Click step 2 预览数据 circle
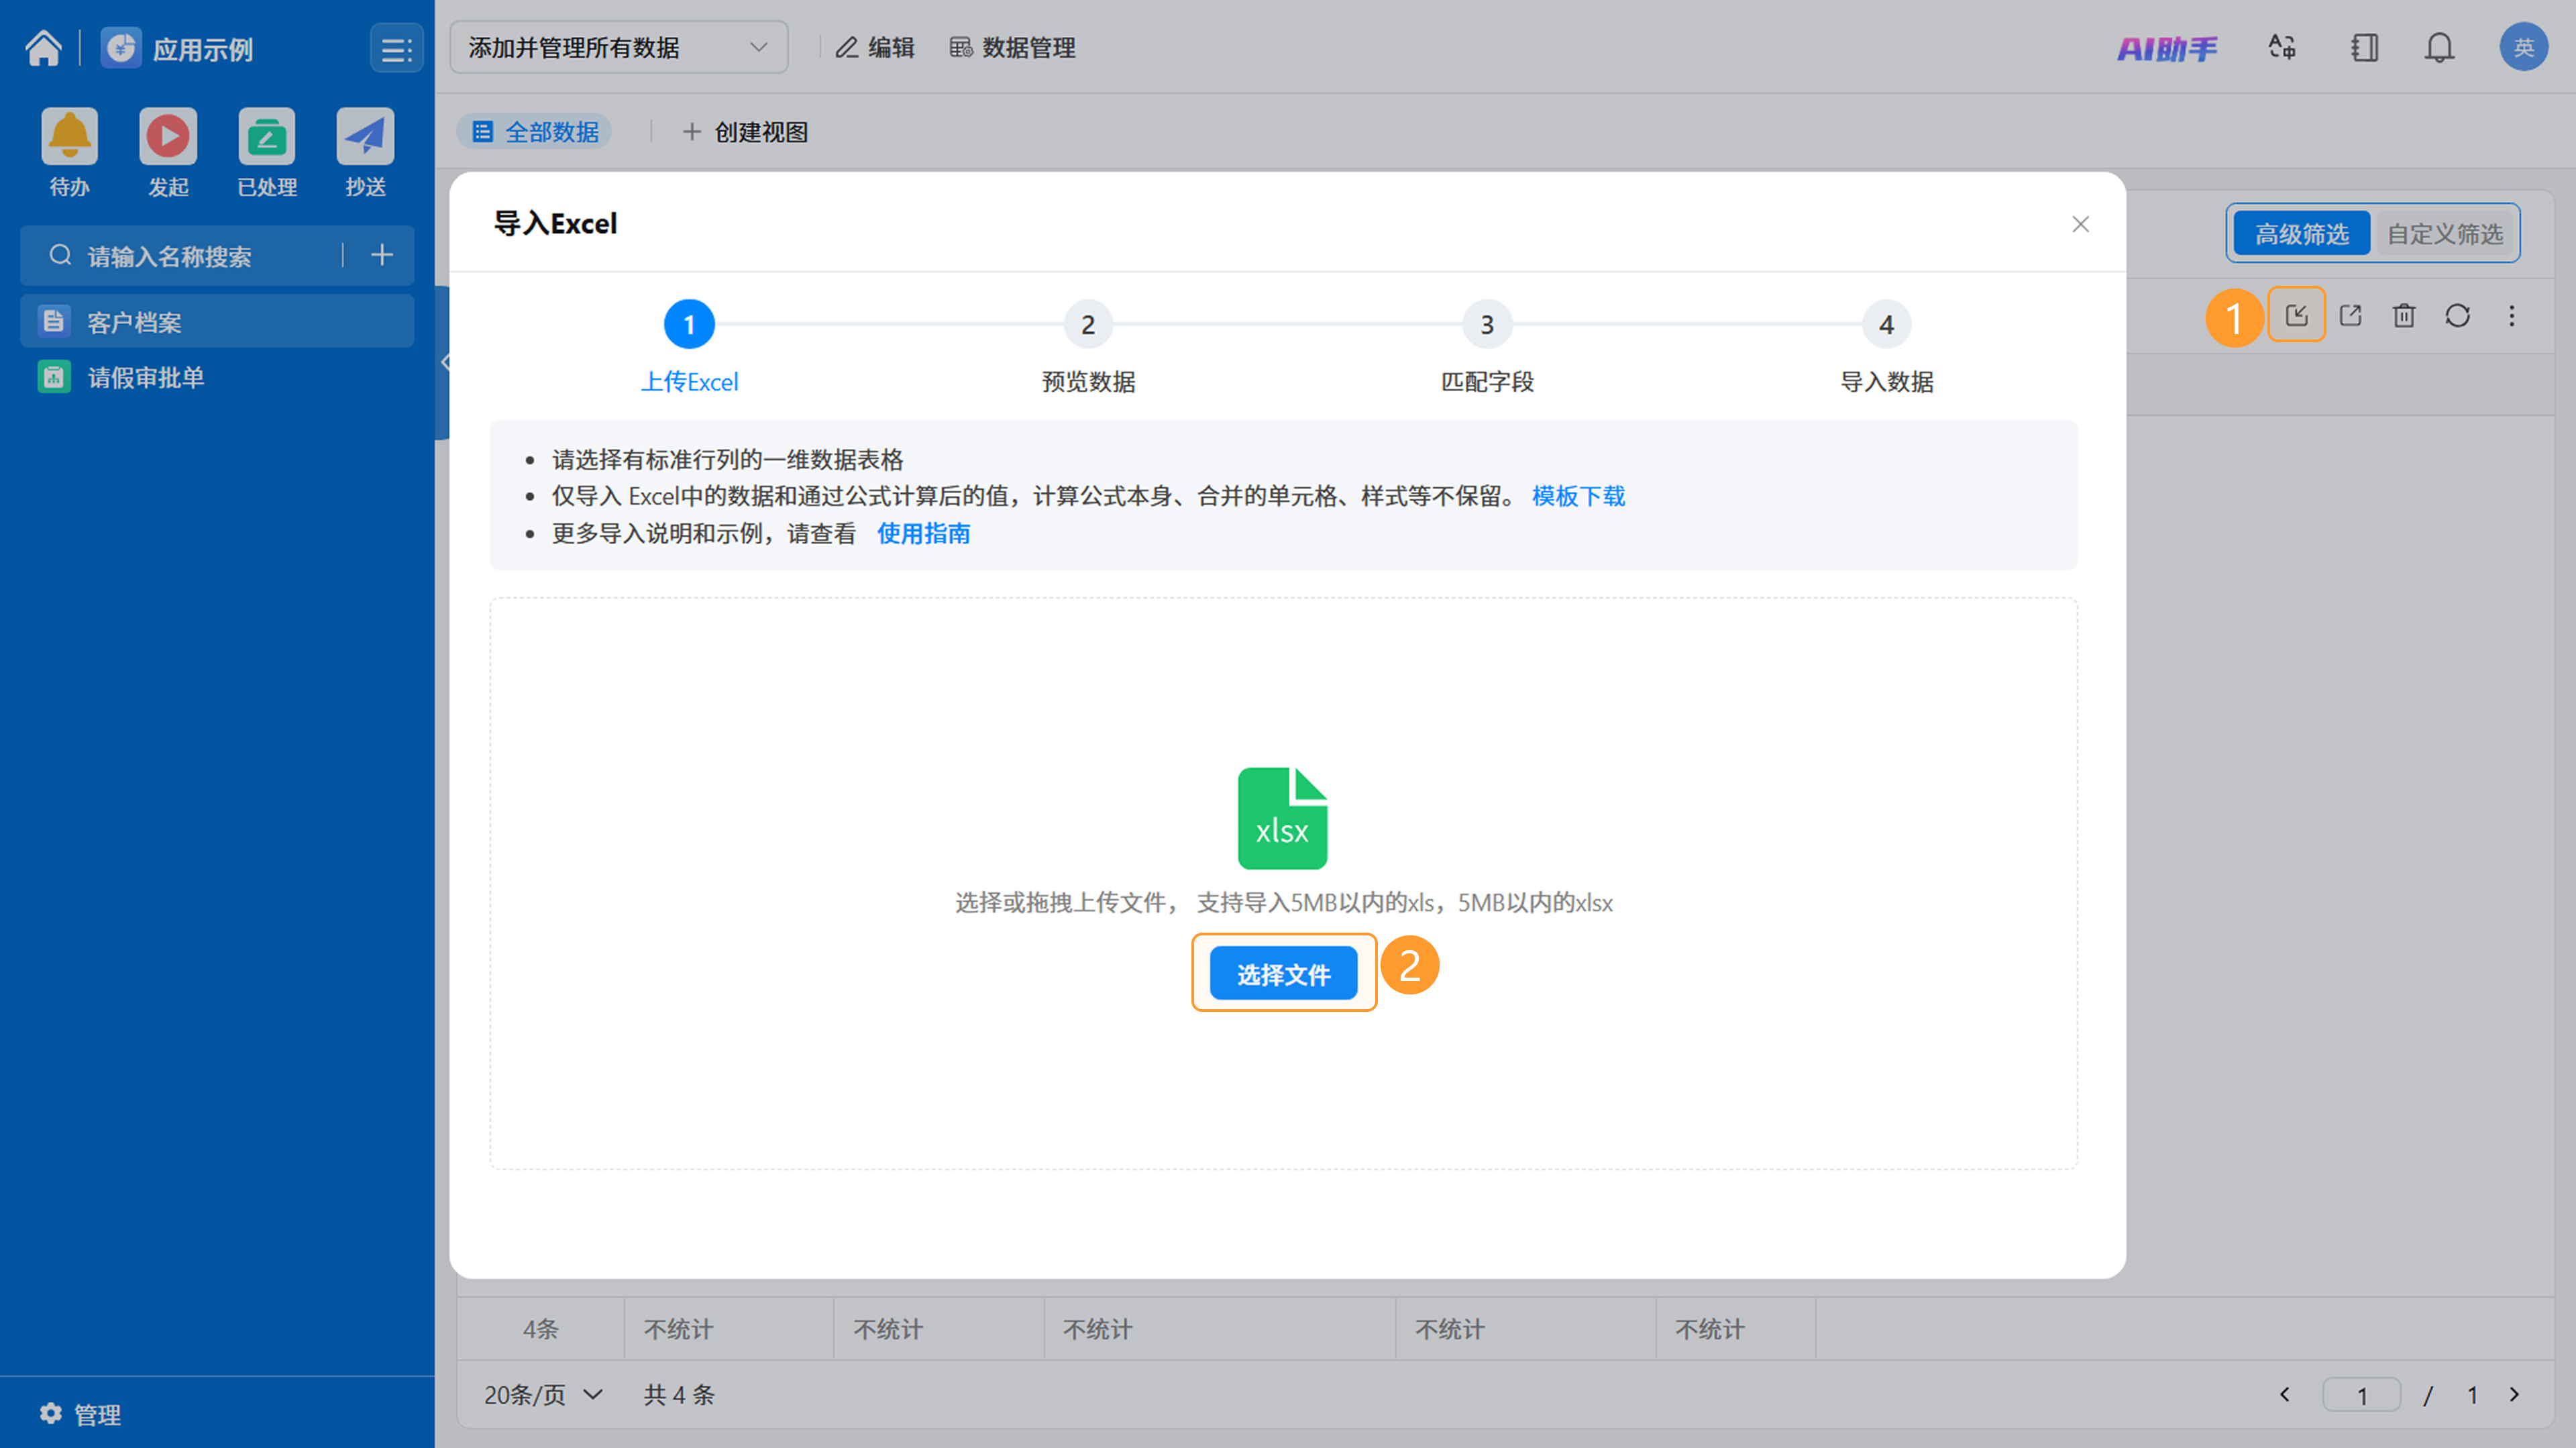The height and width of the screenshot is (1448, 2576). coord(1088,324)
